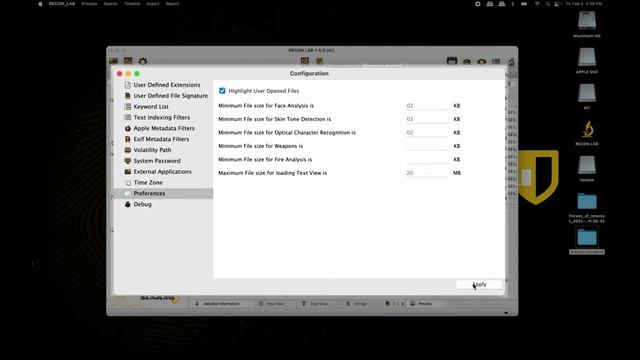Open the Report menu in menu bar

click(172, 4)
